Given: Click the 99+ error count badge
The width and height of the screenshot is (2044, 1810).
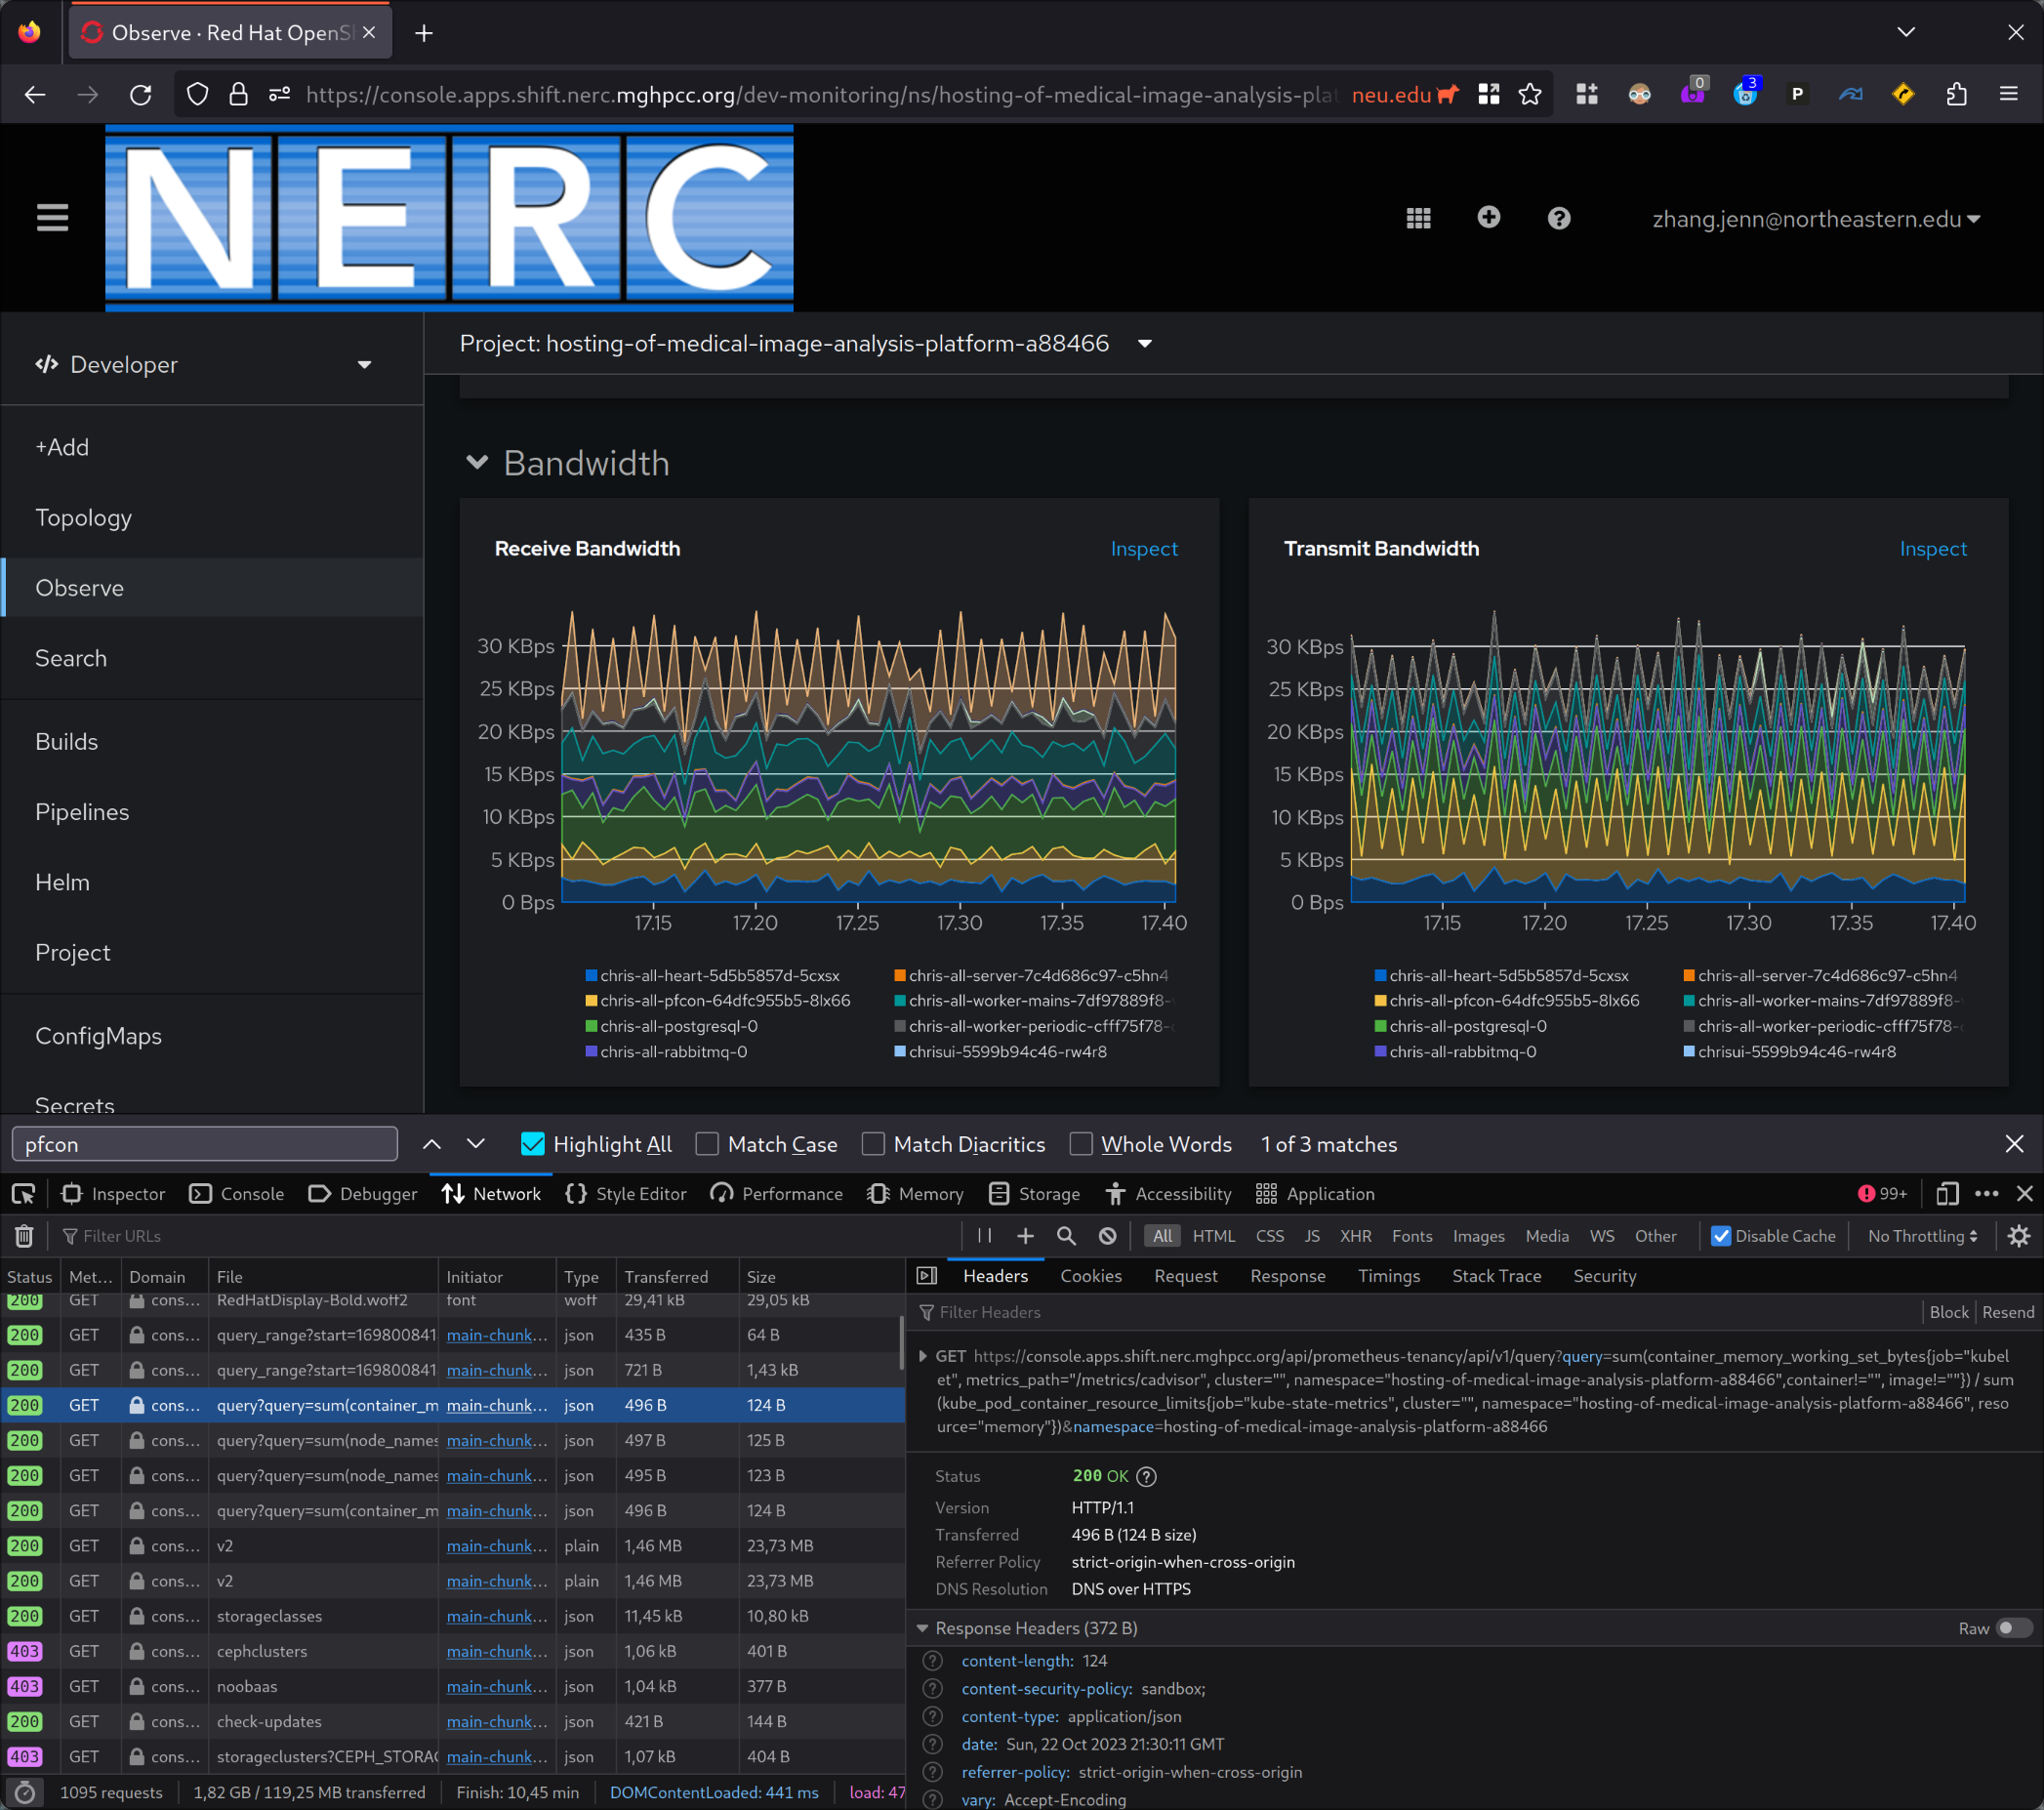Looking at the screenshot, I should coord(1882,1194).
